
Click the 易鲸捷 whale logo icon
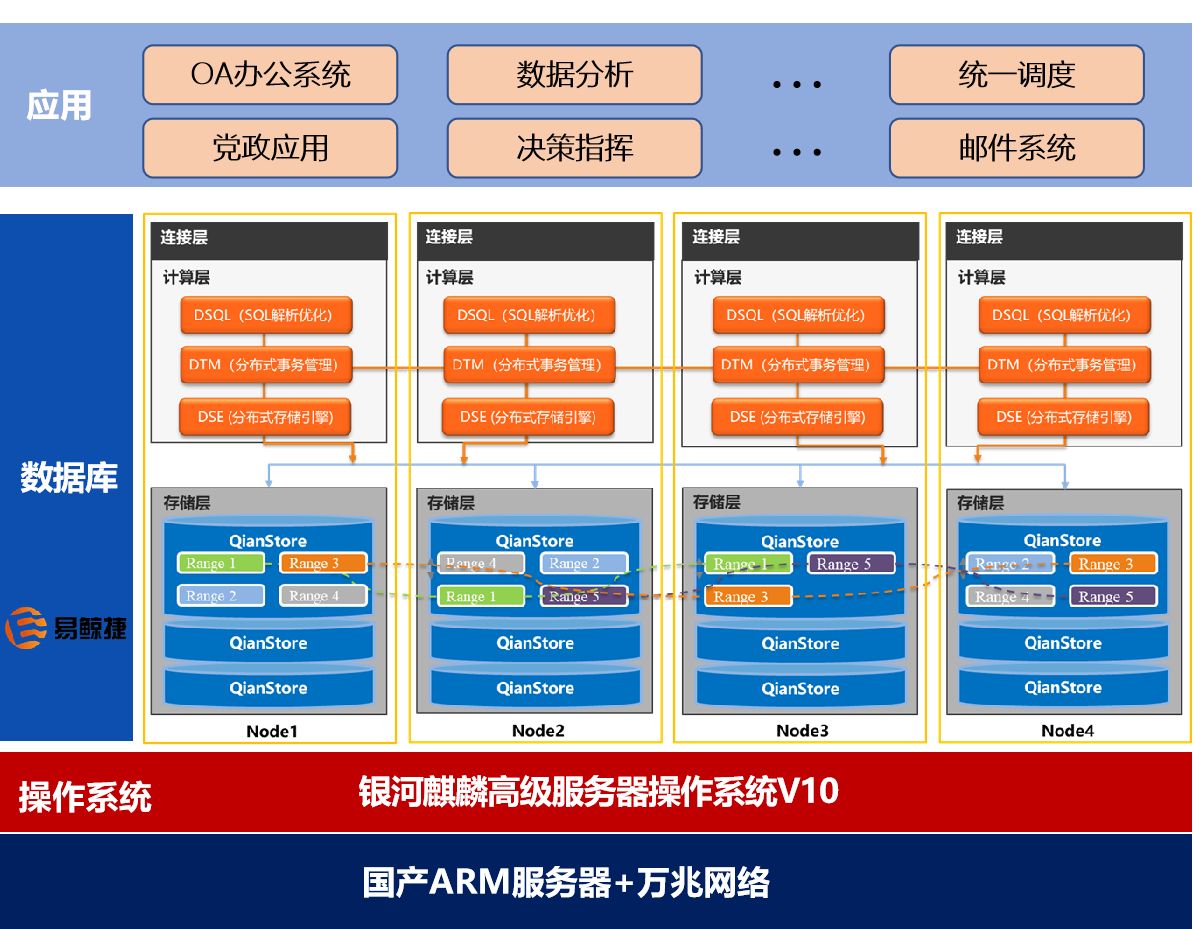point(26,628)
